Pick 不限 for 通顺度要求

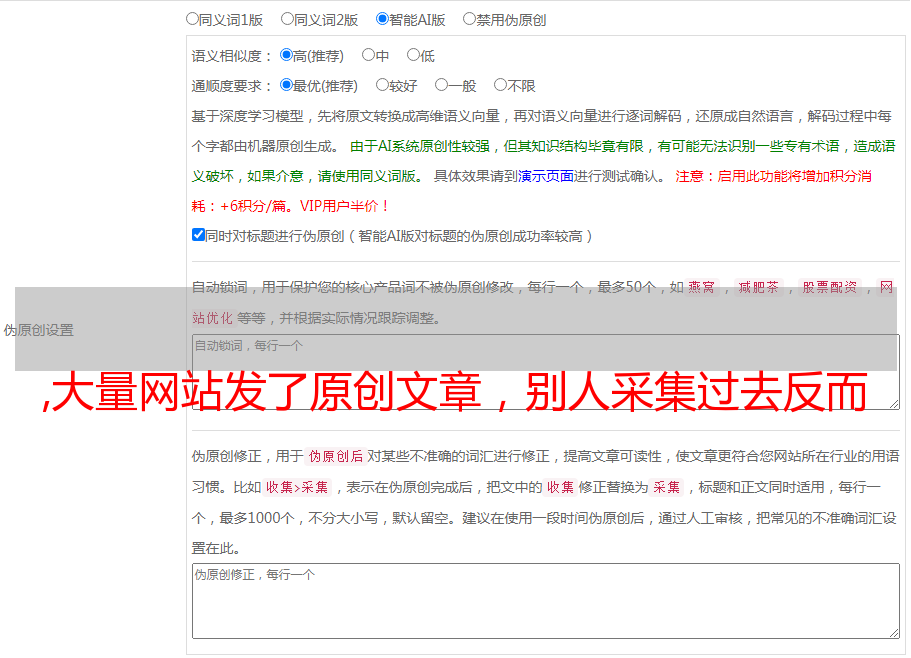click(x=500, y=85)
